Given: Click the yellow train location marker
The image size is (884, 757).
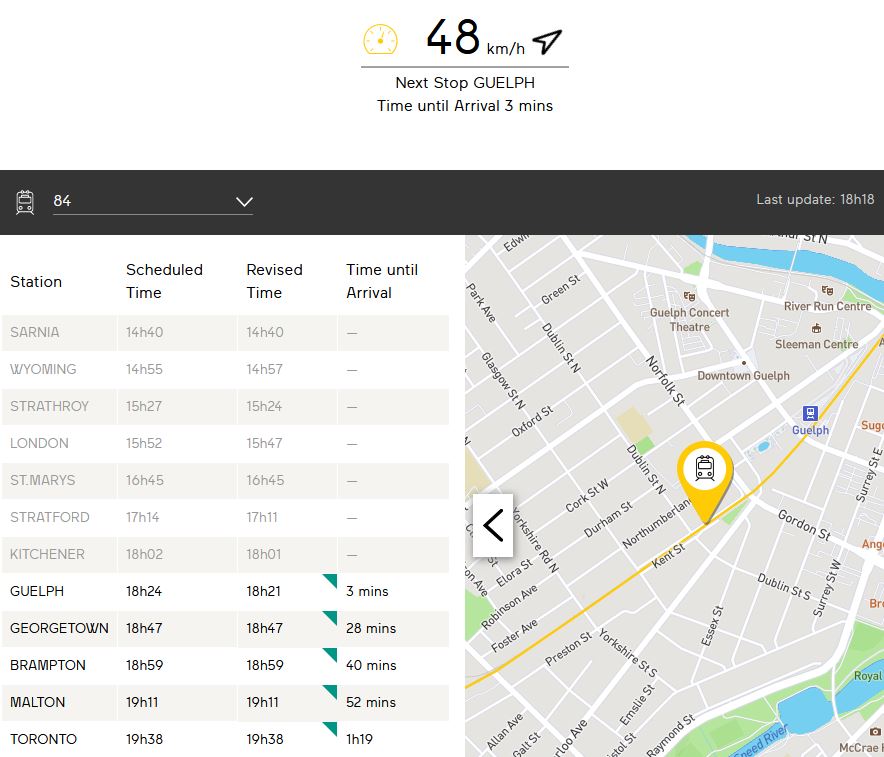Looking at the screenshot, I should point(705,473).
